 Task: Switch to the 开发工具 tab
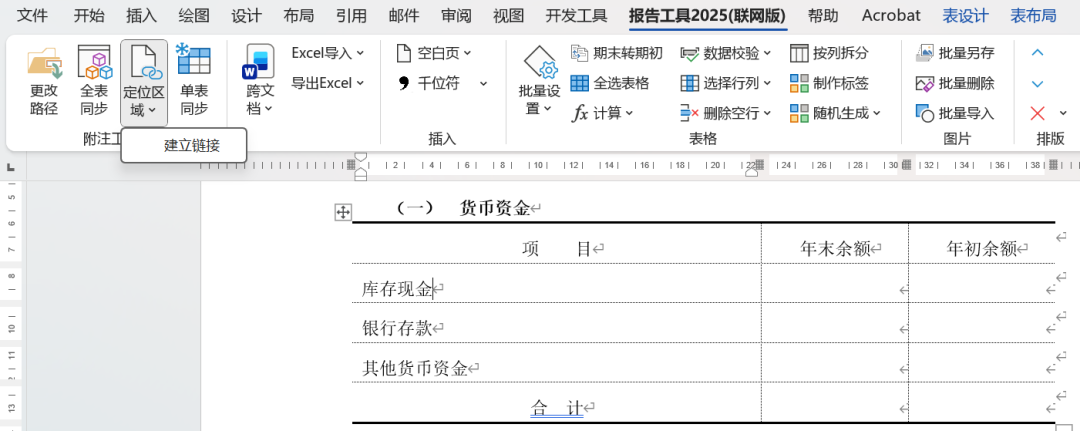pos(577,15)
